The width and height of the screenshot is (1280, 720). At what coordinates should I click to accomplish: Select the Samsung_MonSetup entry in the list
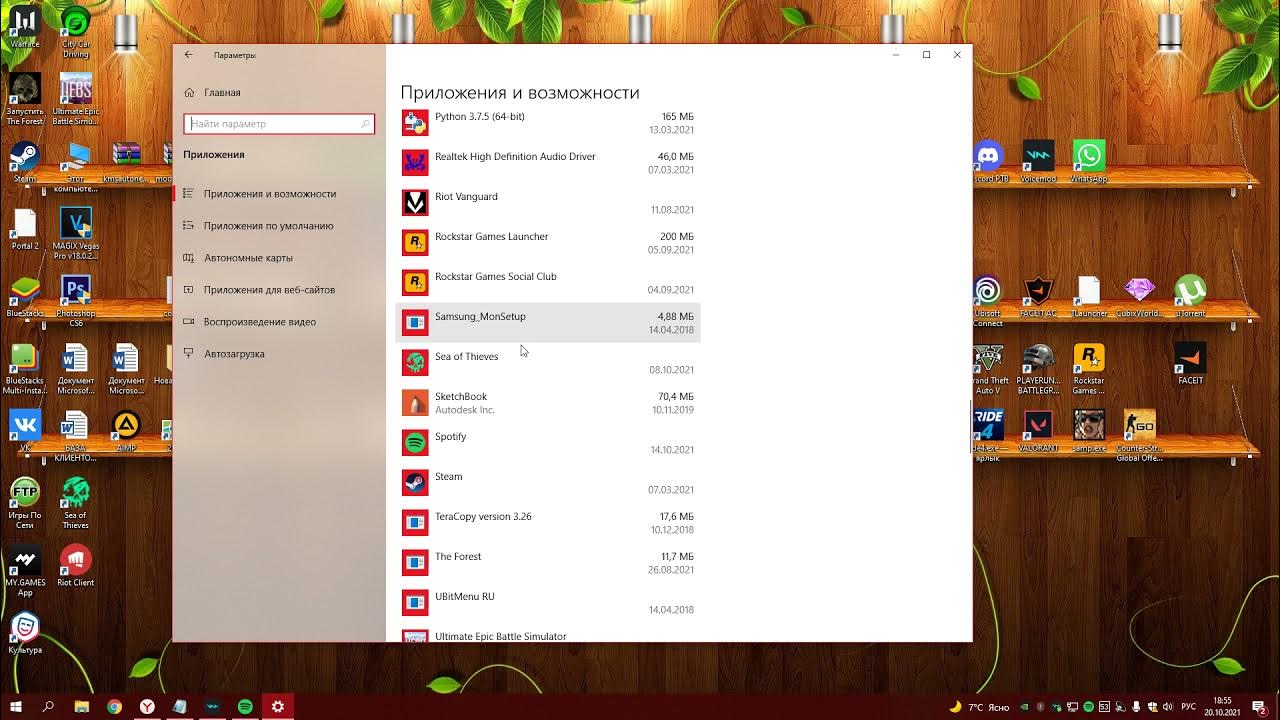click(x=548, y=322)
